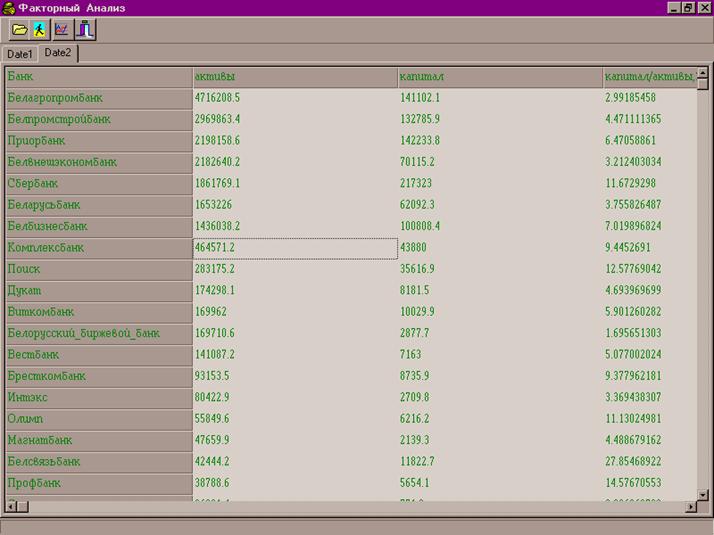Click the Магнатбанк row header
This screenshot has width=714, height=535.
pyautogui.click(x=97, y=441)
